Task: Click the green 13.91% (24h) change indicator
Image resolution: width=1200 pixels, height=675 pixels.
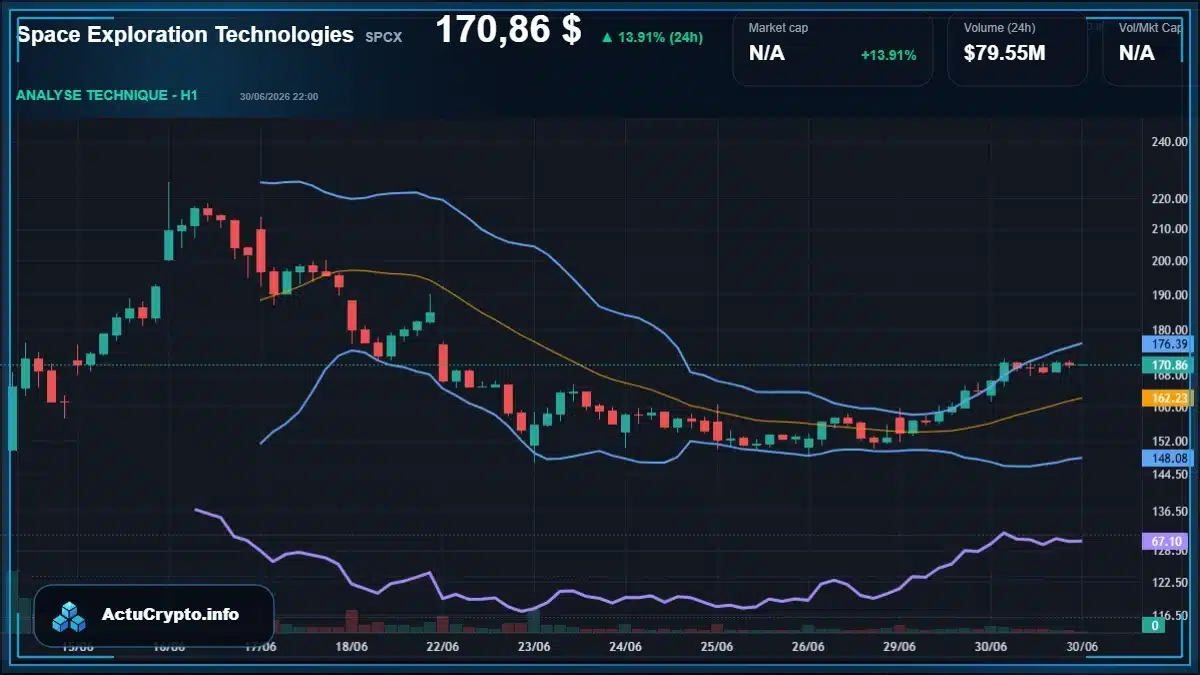Action: pyautogui.click(x=652, y=37)
